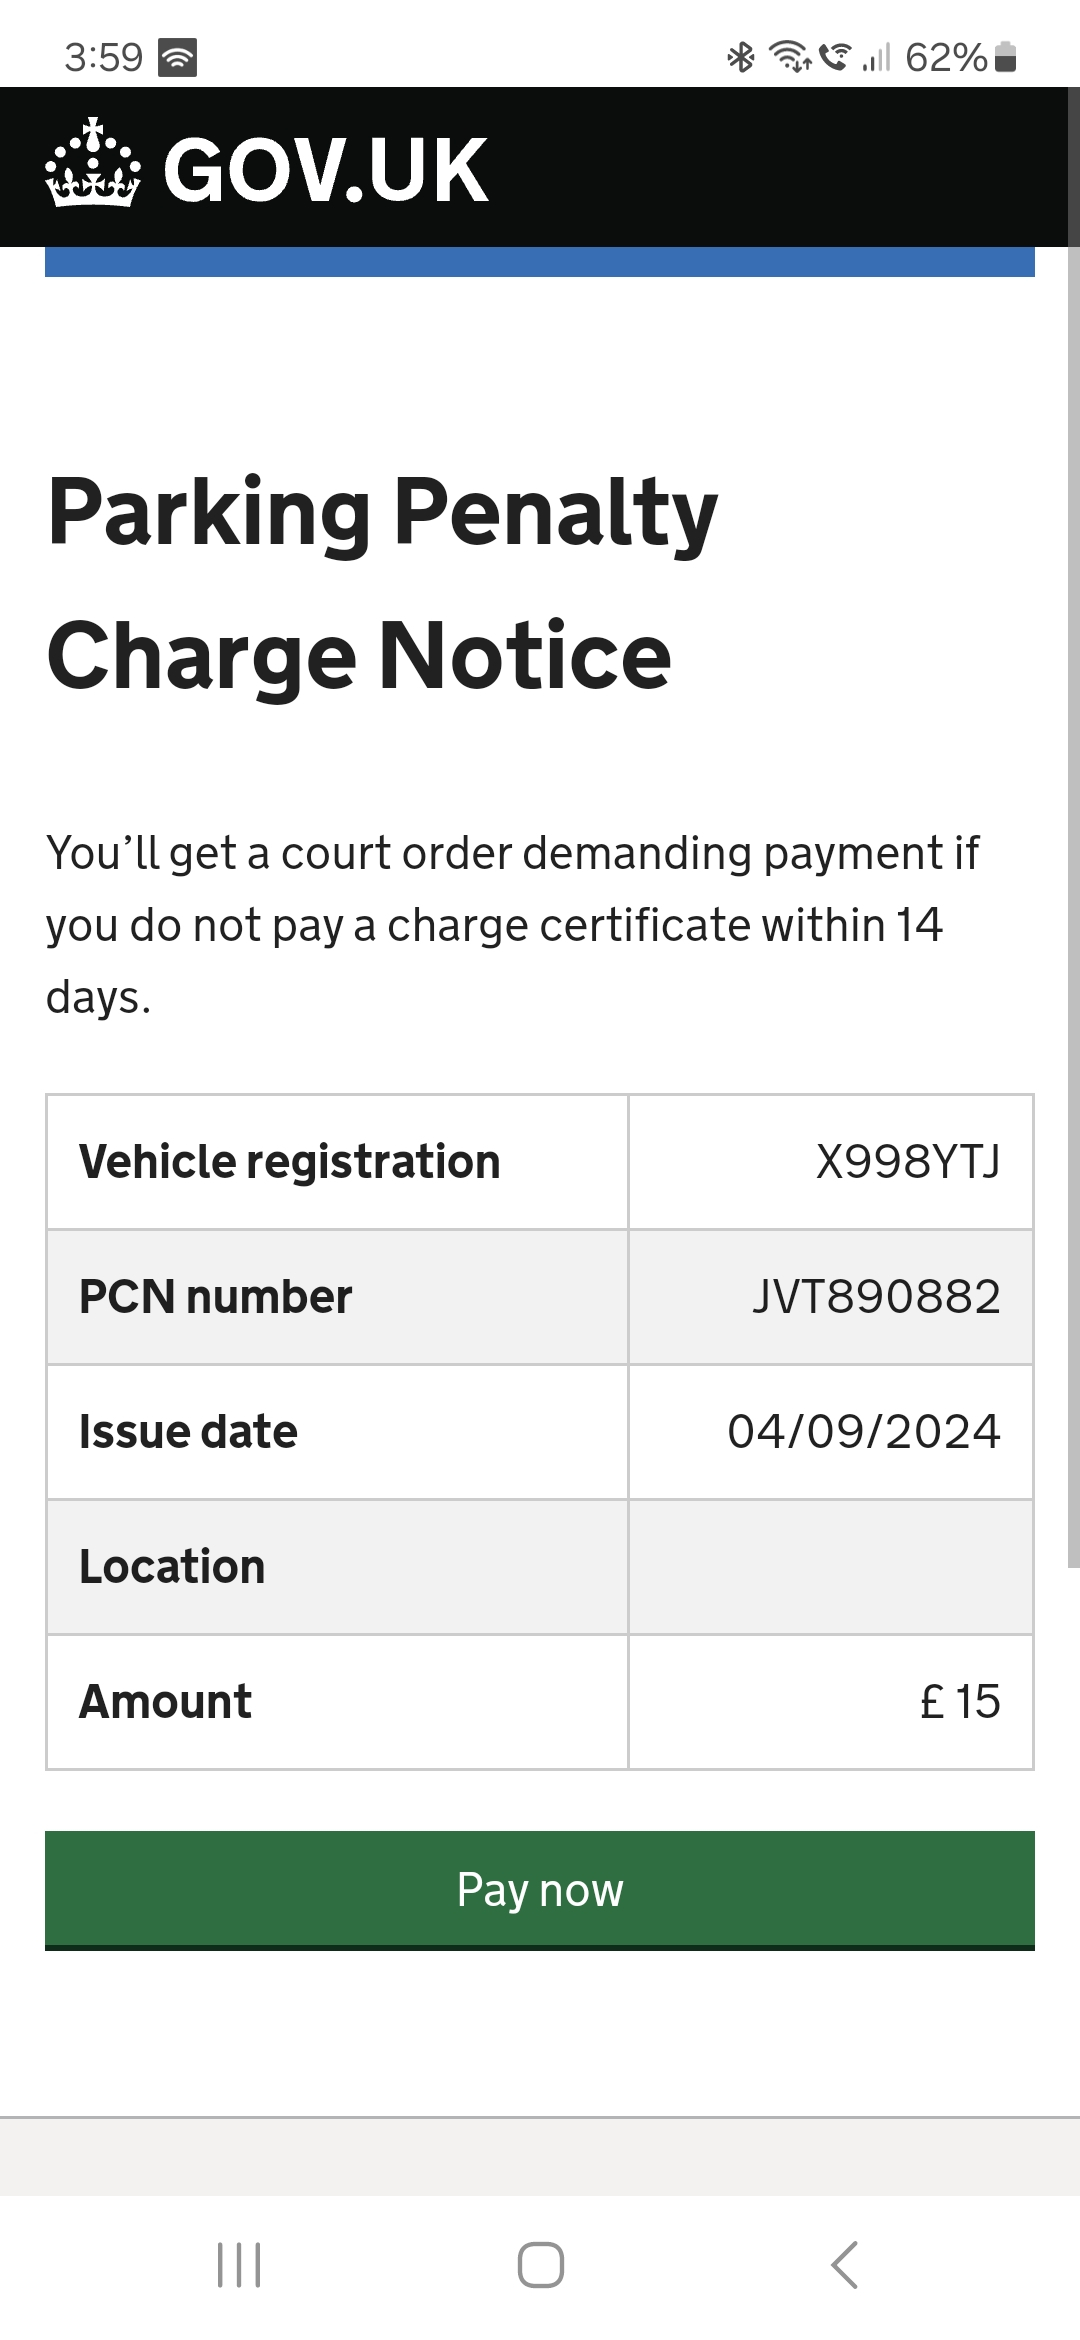This screenshot has height=2340, width=1080.
Task: Tap the Android back arrow
Action: [x=845, y=2265]
